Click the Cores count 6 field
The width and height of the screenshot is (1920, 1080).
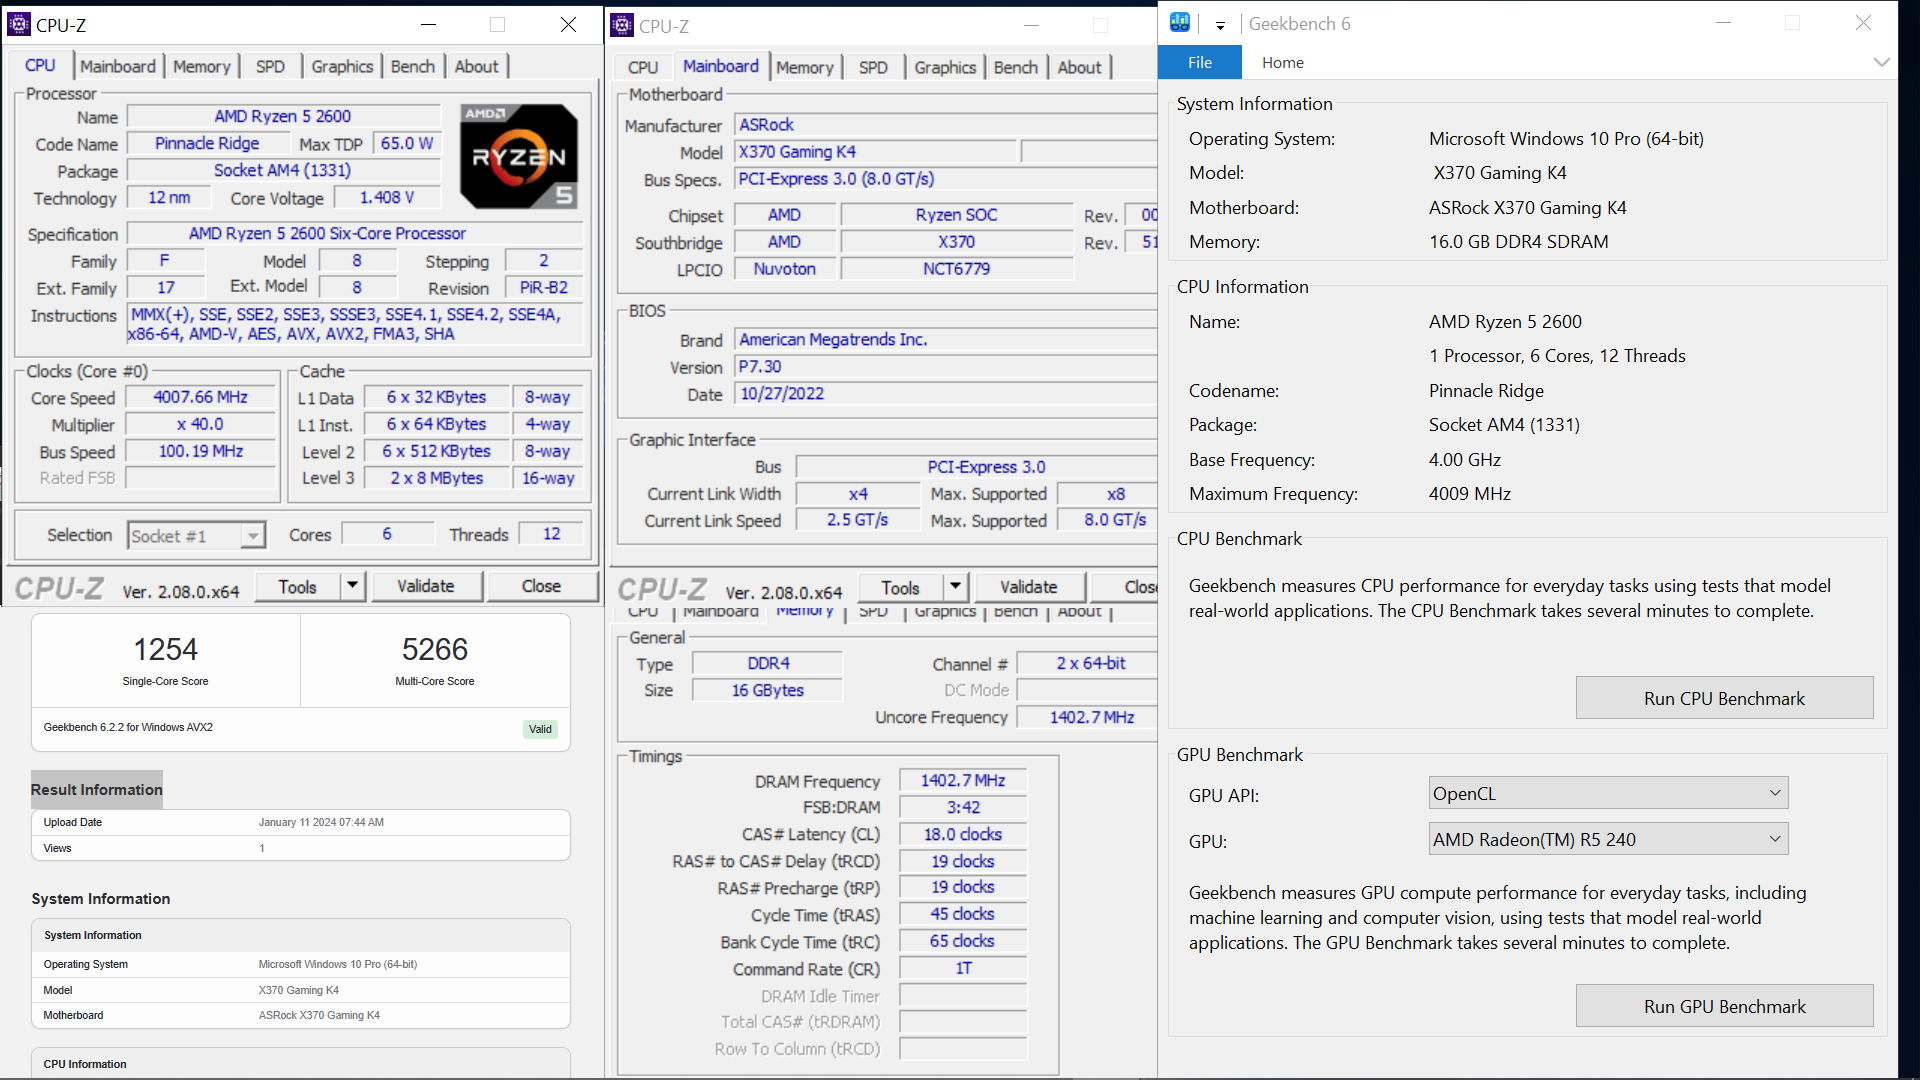[387, 534]
